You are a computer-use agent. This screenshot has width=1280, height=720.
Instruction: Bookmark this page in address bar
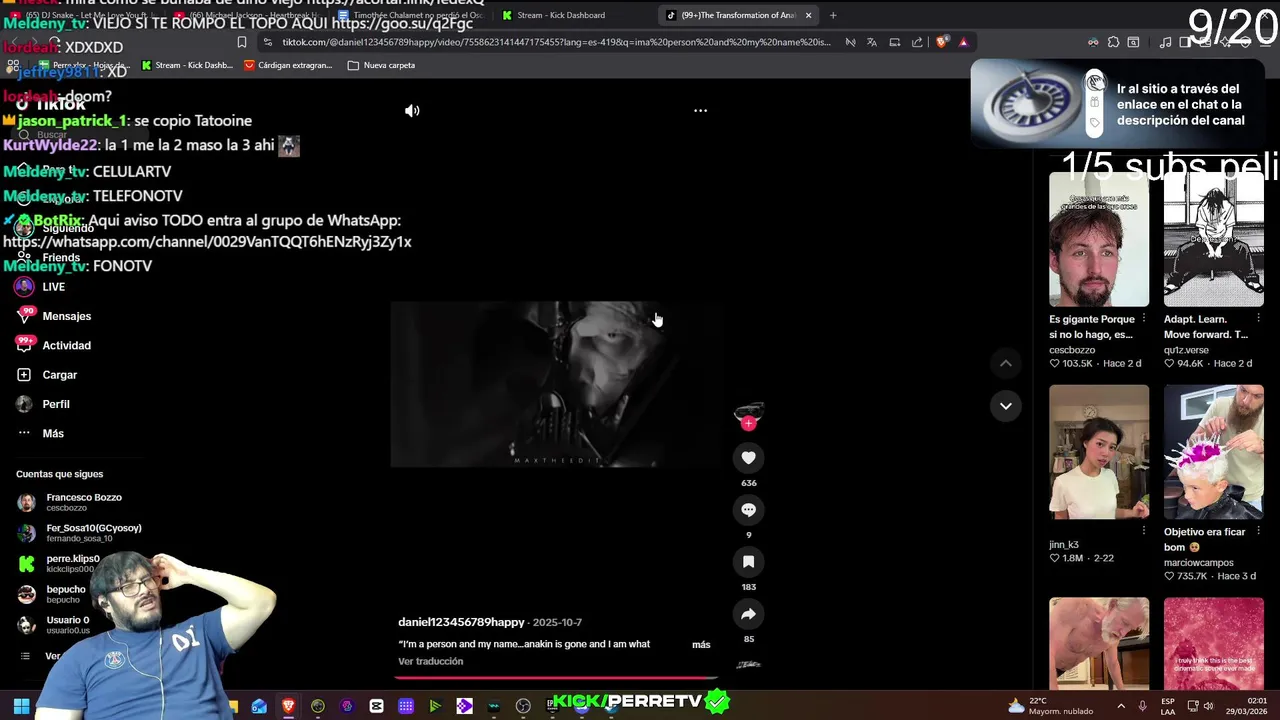point(241,42)
